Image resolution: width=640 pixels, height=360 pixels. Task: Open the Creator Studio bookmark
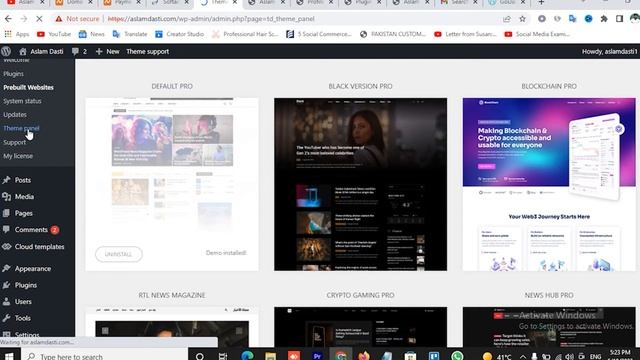pos(179,34)
